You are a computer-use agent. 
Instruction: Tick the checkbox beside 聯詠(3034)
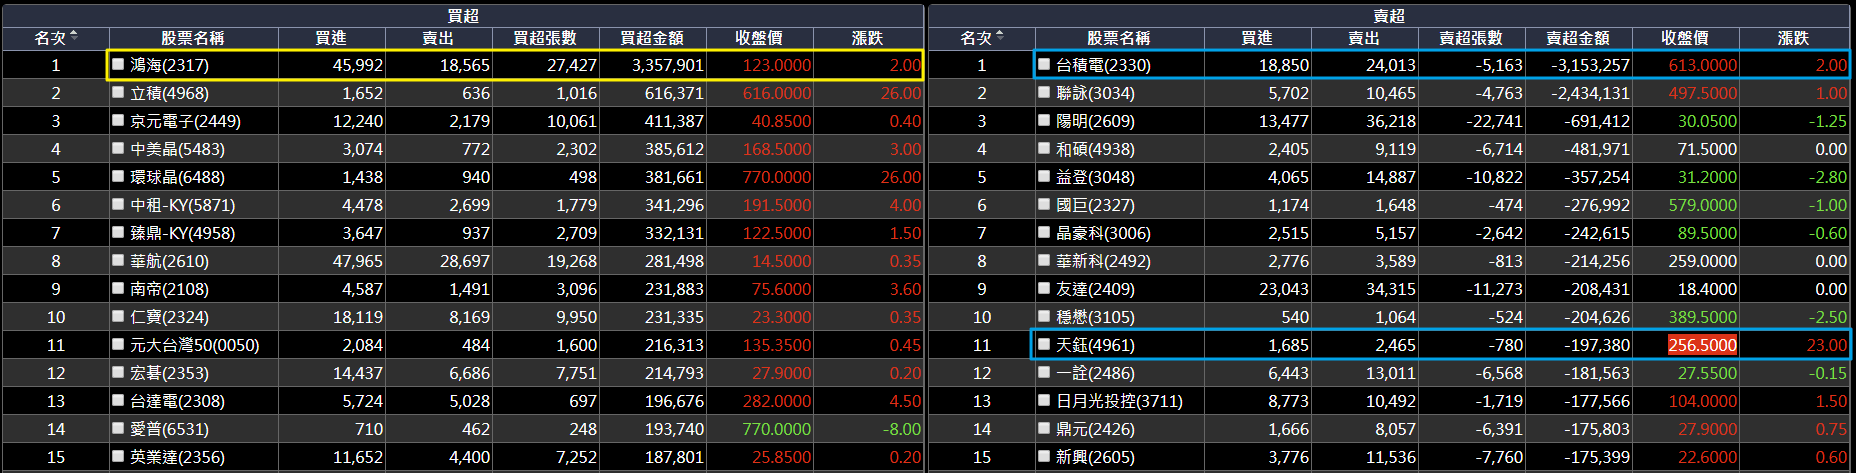1045,92
